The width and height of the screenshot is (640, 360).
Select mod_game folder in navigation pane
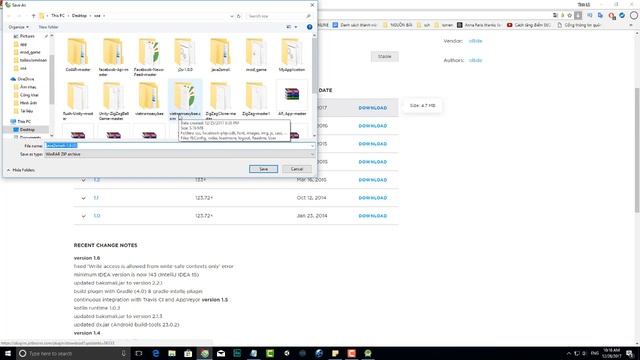[30, 52]
